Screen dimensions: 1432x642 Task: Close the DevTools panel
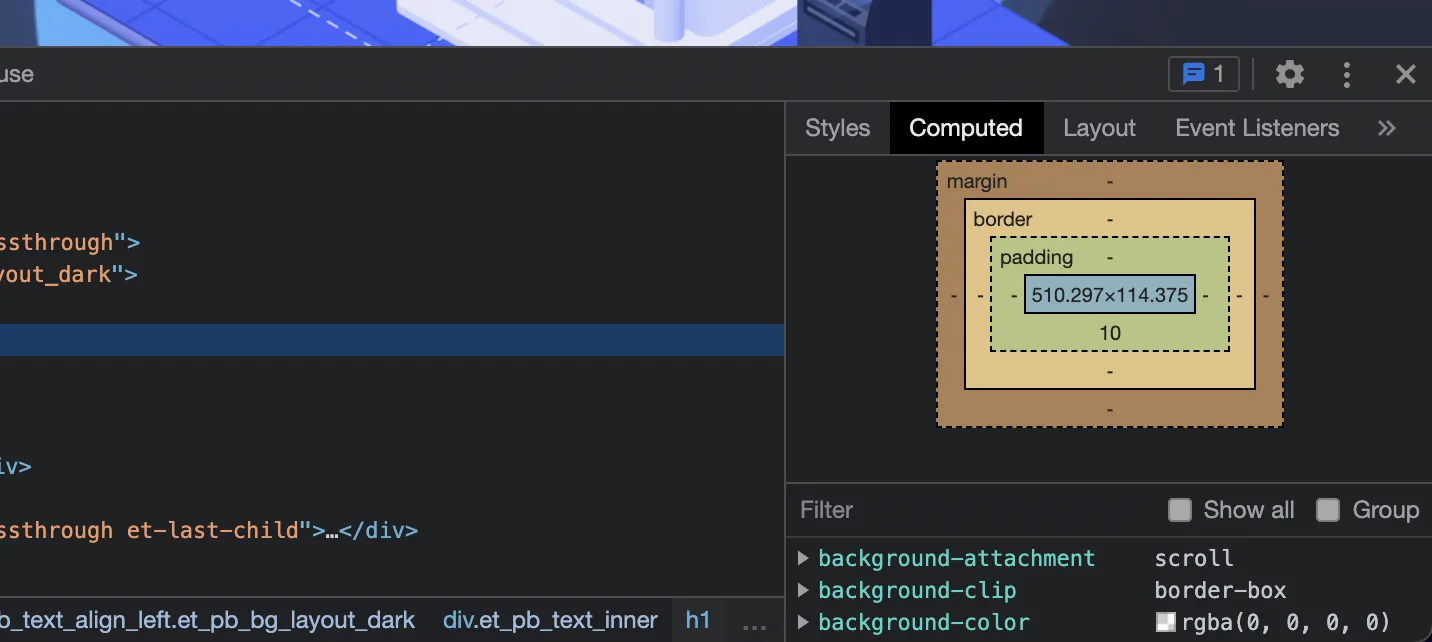pos(1406,74)
